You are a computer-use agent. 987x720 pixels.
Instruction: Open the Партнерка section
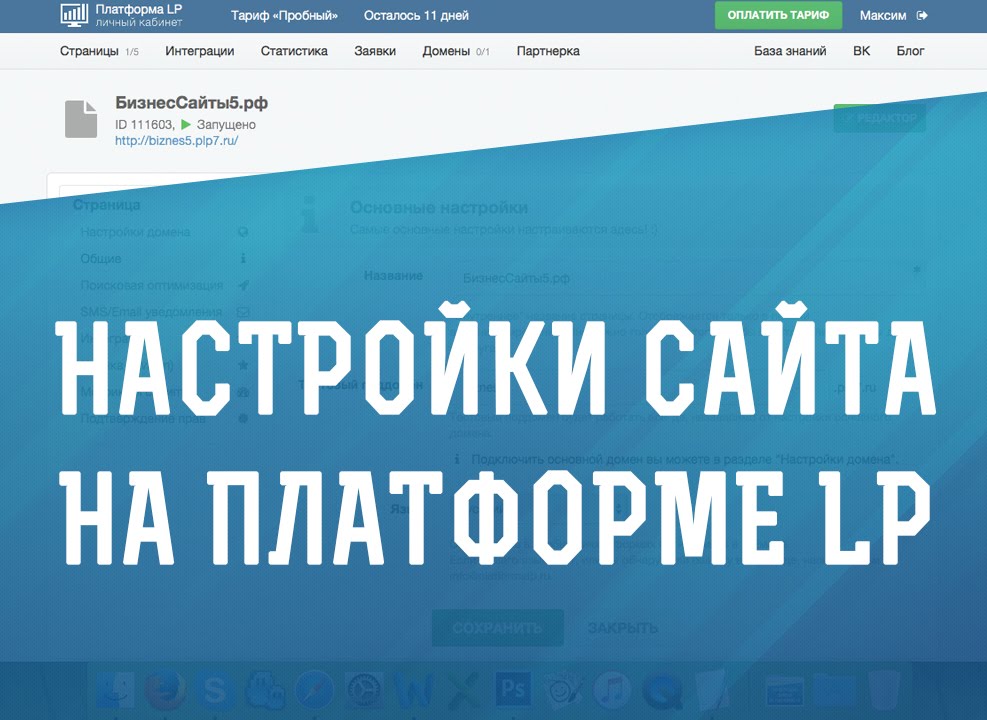pos(548,51)
